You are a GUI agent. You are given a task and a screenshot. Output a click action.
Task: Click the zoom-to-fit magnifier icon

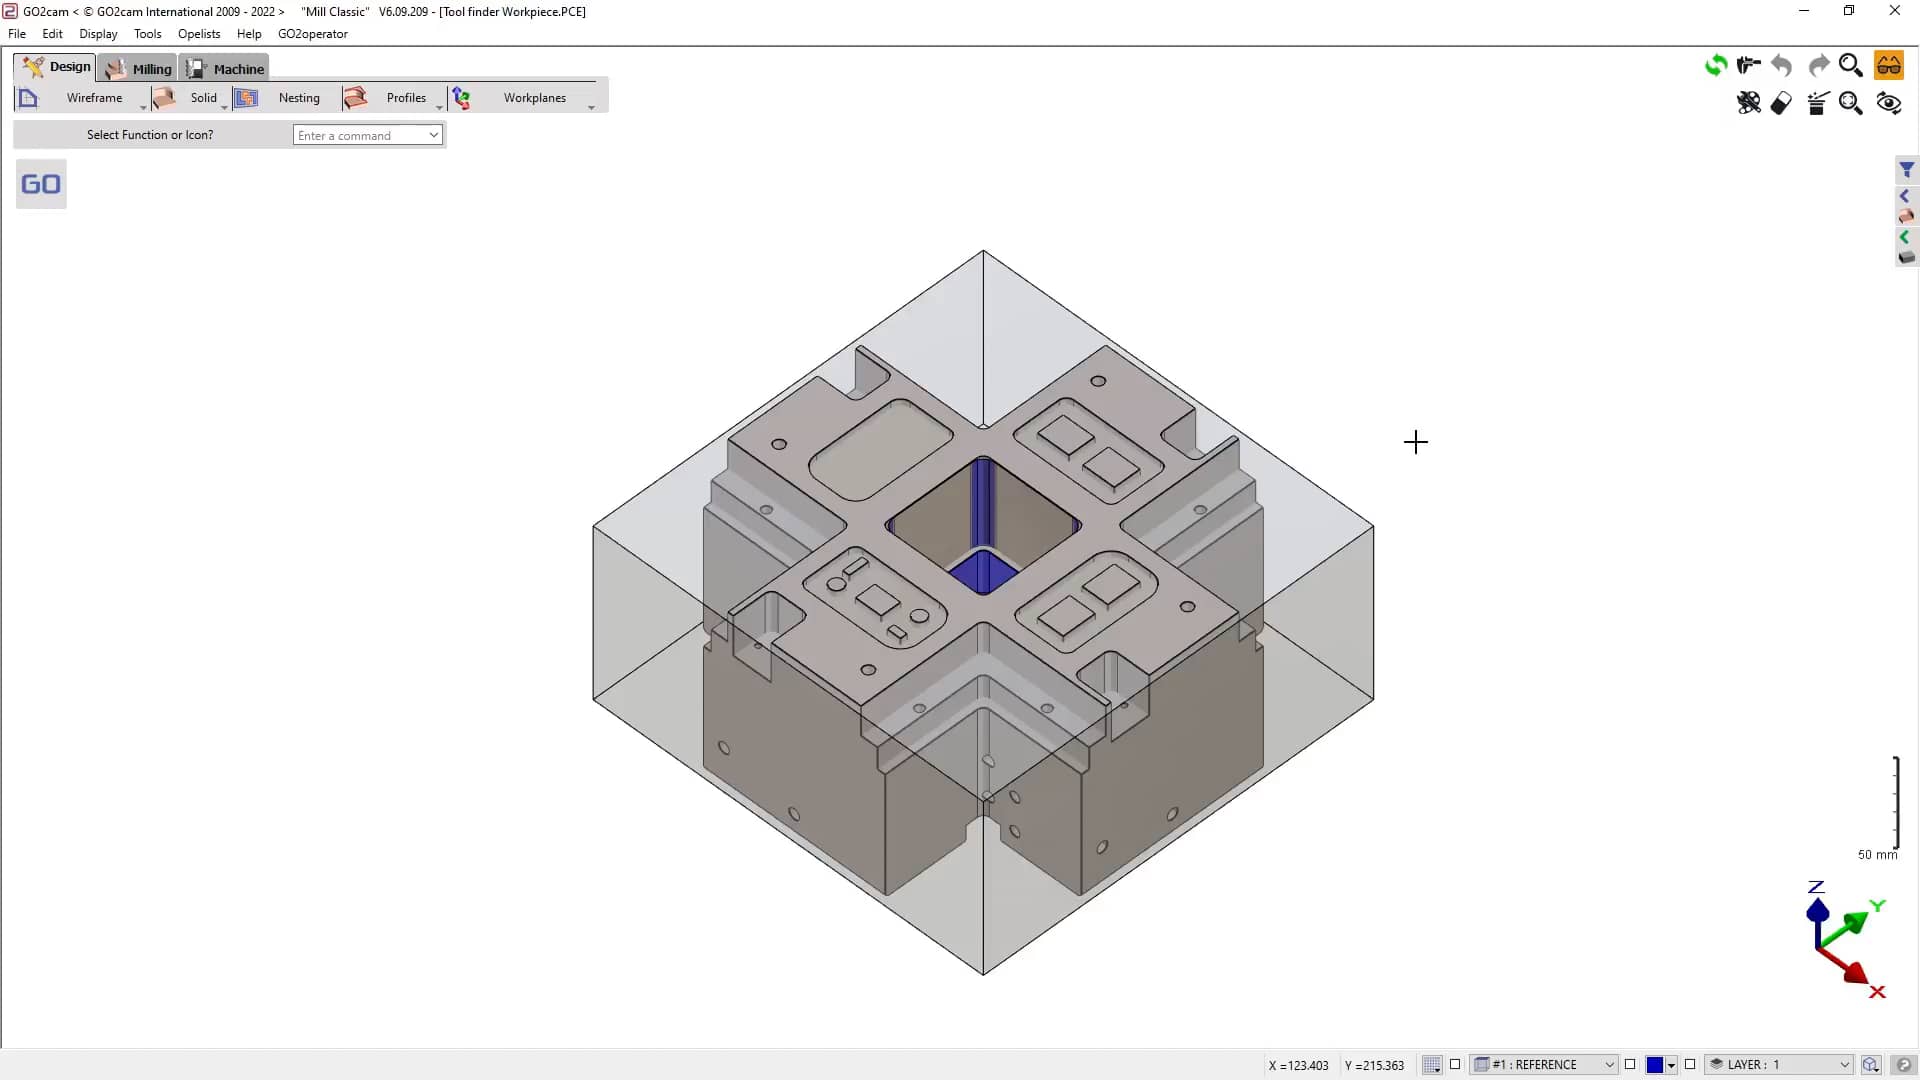coord(1851,103)
